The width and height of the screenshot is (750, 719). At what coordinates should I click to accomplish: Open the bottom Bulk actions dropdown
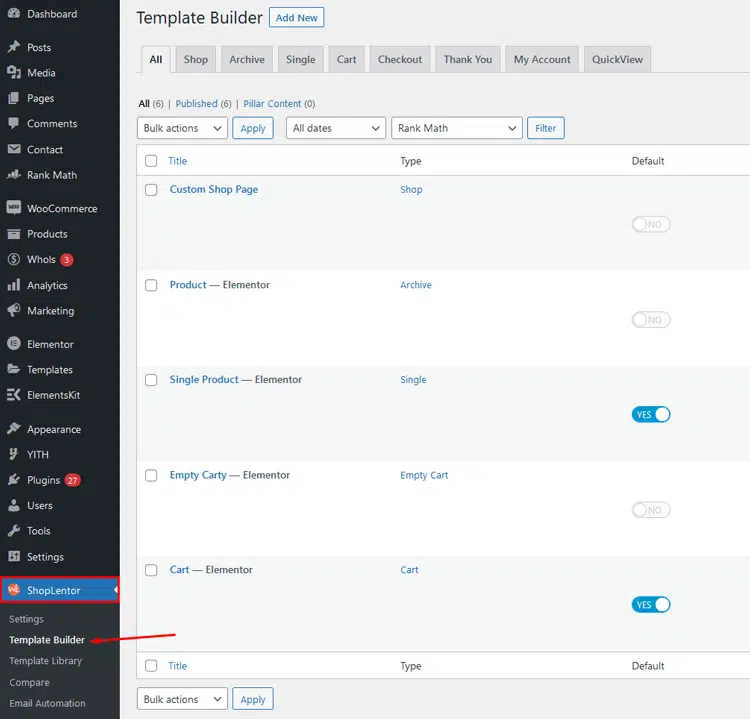pos(182,699)
